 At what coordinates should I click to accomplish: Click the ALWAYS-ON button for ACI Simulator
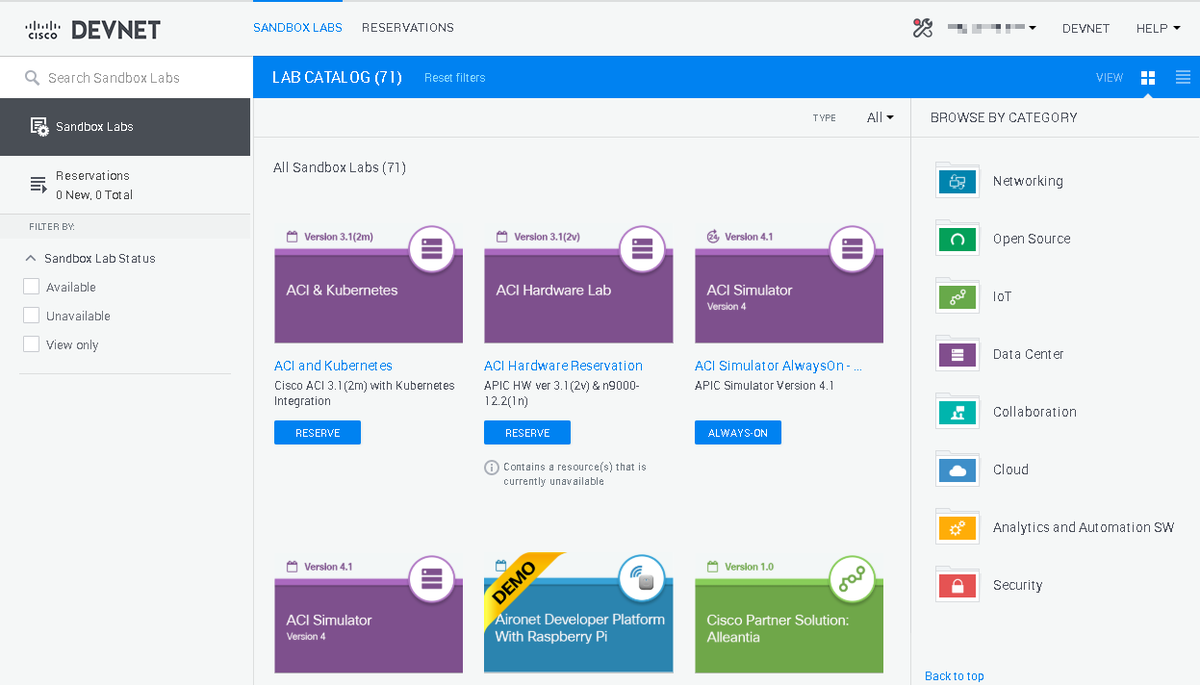(738, 432)
